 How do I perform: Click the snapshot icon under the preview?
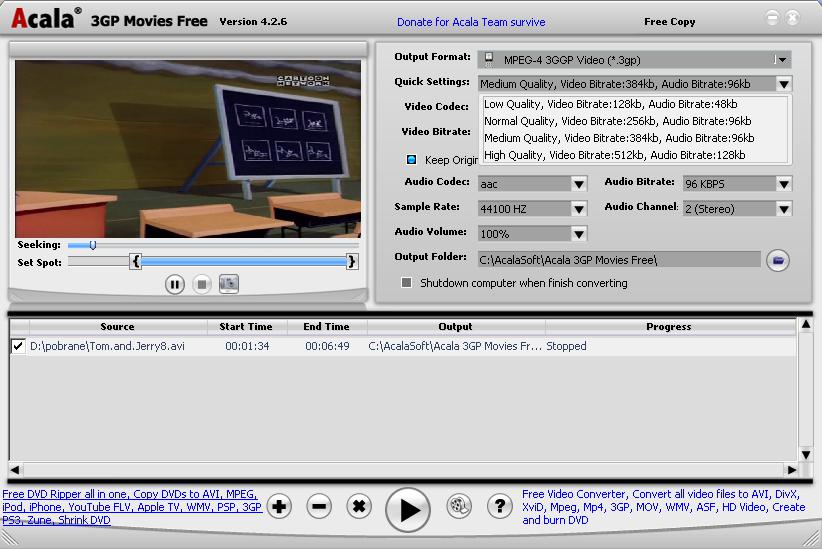point(229,284)
